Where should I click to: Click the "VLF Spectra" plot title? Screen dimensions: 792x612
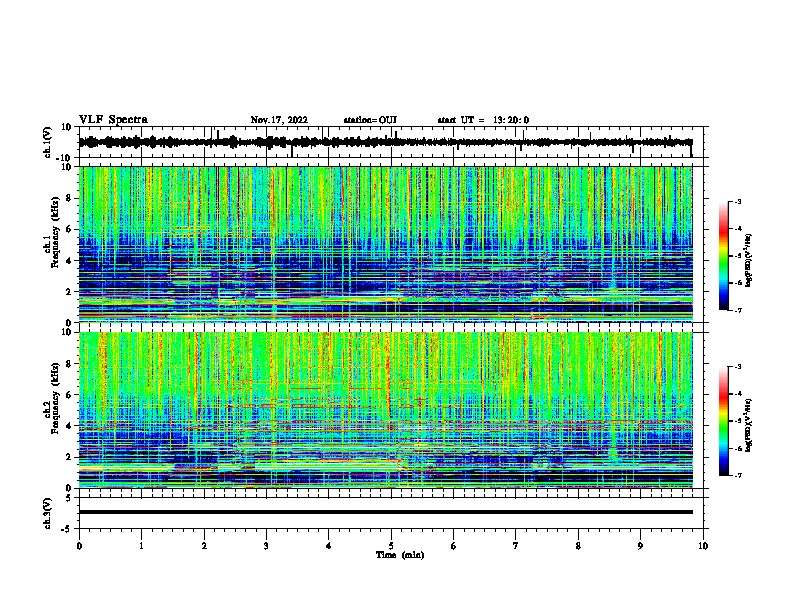(113, 120)
